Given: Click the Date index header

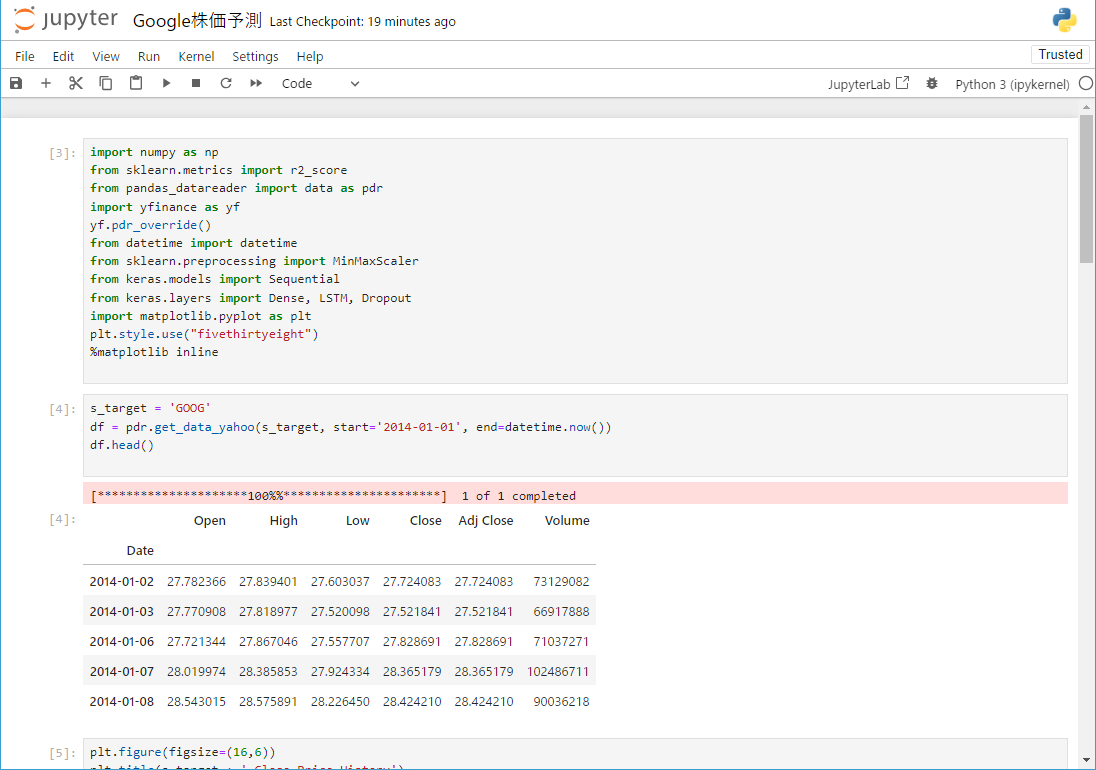Looking at the screenshot, I should (x=140, y=551).
